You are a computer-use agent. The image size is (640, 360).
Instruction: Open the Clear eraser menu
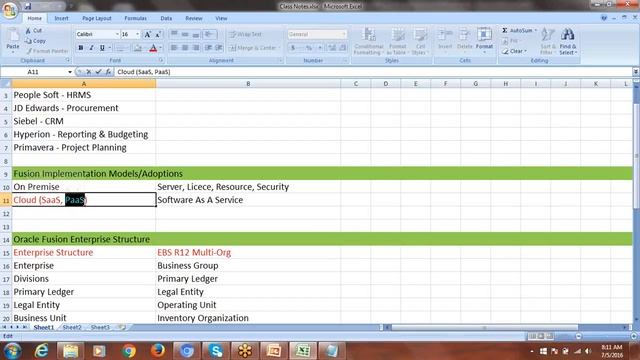click(x=514, y=51)
